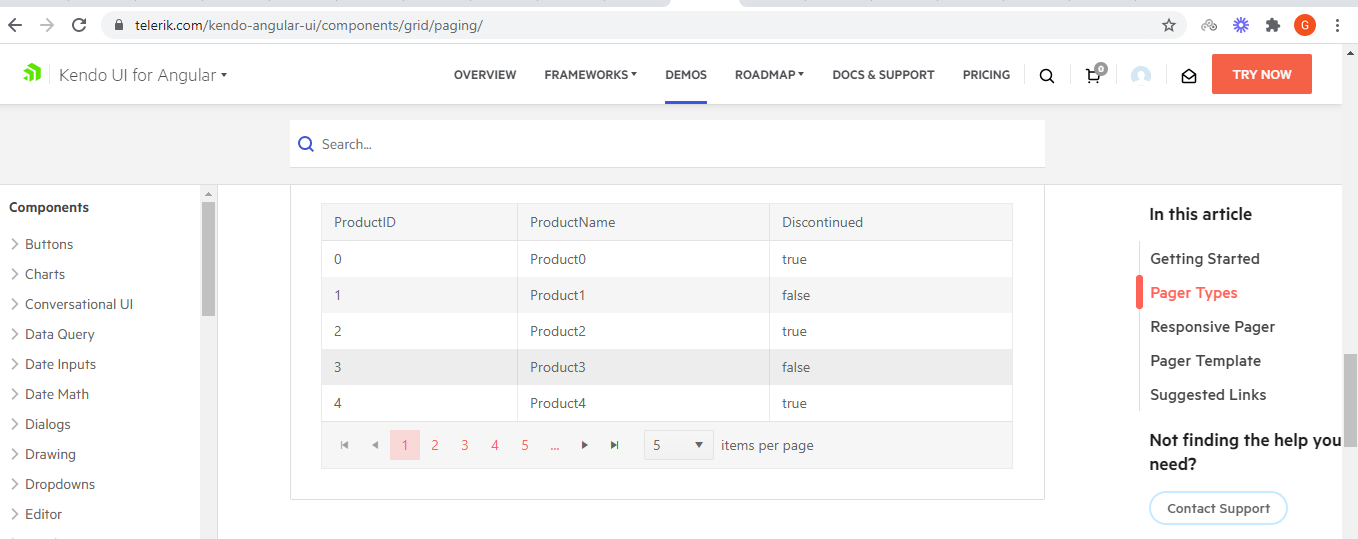Click the user account avatar icon
Image resolution: width=1358 pixels, height=539 pixels.
click(x=1141, y=75)
